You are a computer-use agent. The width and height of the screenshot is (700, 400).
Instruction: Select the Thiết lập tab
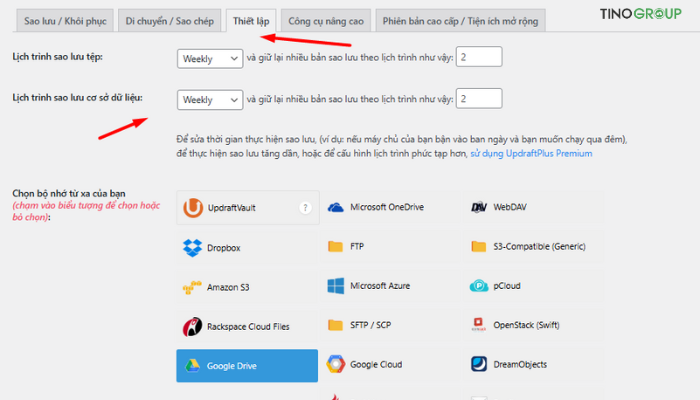pyautogui.click(x=251, y=21)
